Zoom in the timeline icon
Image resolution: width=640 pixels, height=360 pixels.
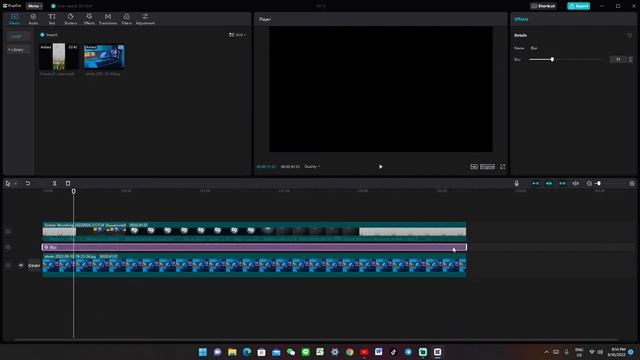click(632, 184)
